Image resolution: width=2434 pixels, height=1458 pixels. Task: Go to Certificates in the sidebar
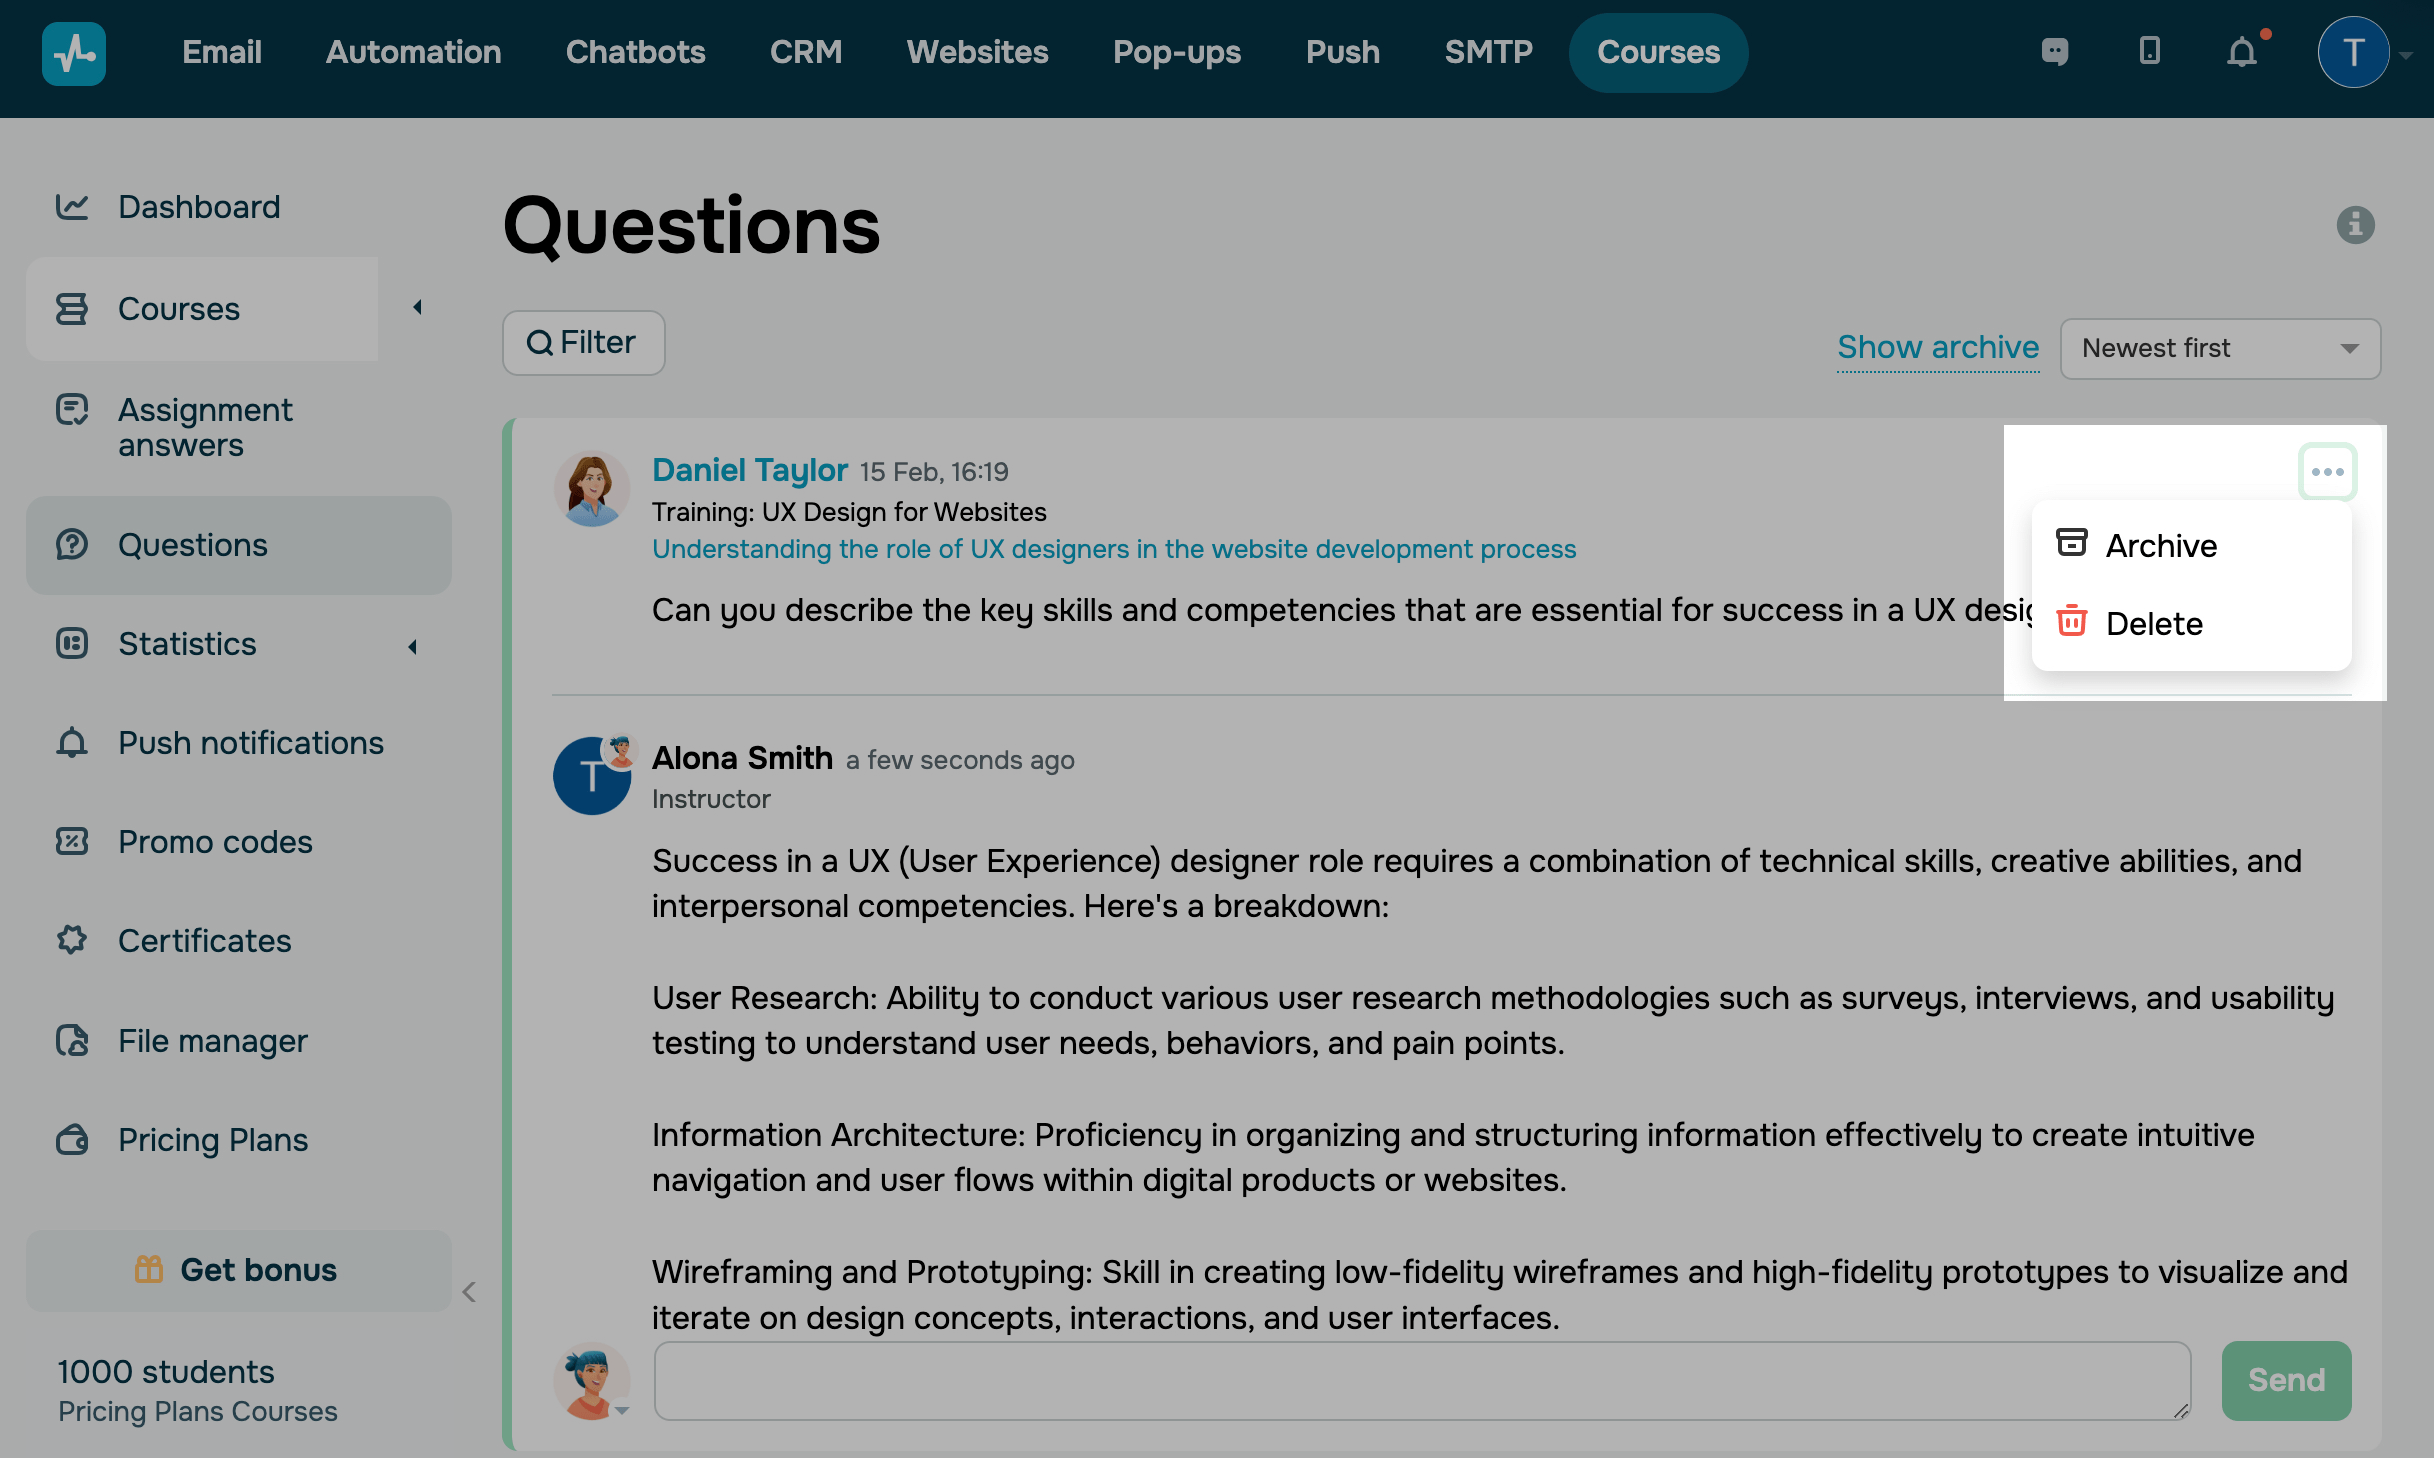coord(204,941)
